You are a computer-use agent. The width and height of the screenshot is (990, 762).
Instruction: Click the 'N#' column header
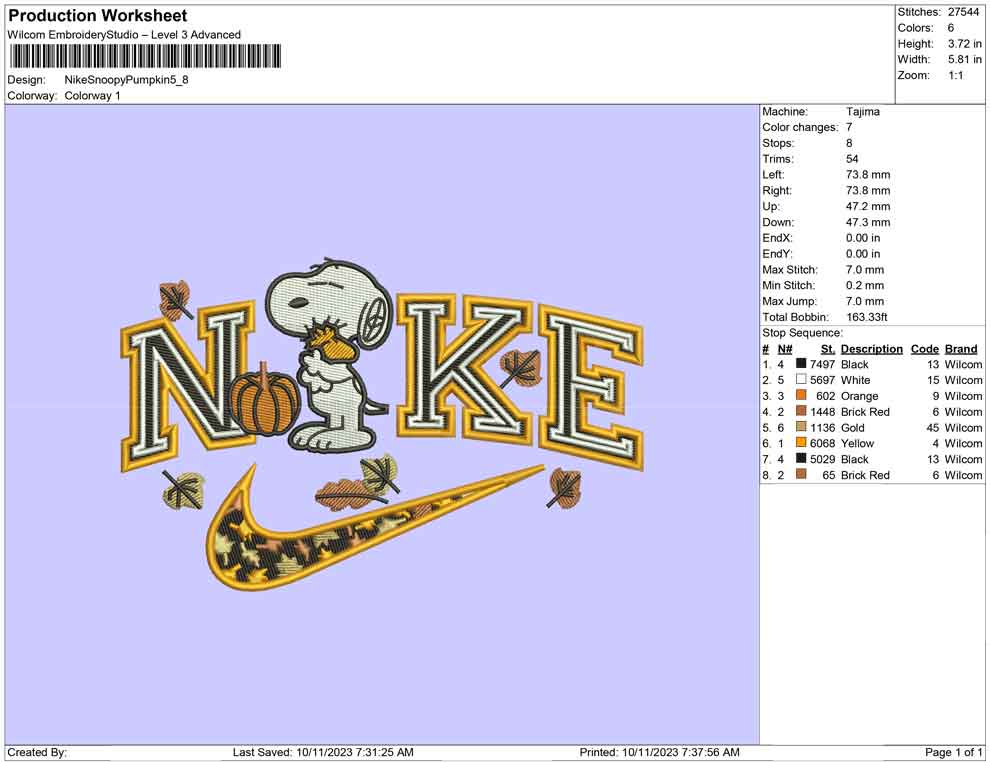pyautogui.click(x=785, y=348)
